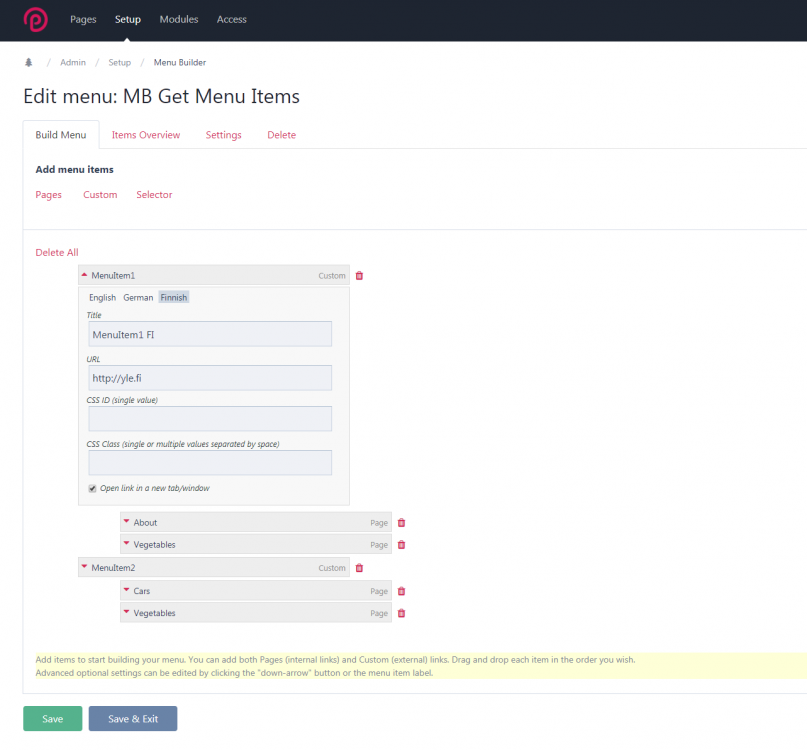Collapse the MenuItem1 details panel
This screenshot has height=750, width=807.
85,275
